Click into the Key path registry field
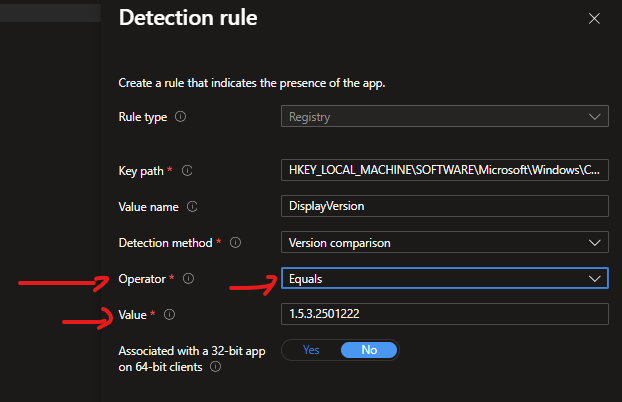The image size is (622, 402). tap(444, 171)
